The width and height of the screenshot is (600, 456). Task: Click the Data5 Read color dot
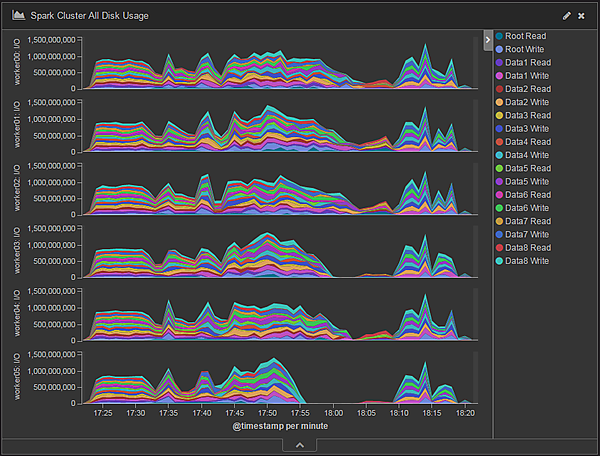tap(499, 168)
